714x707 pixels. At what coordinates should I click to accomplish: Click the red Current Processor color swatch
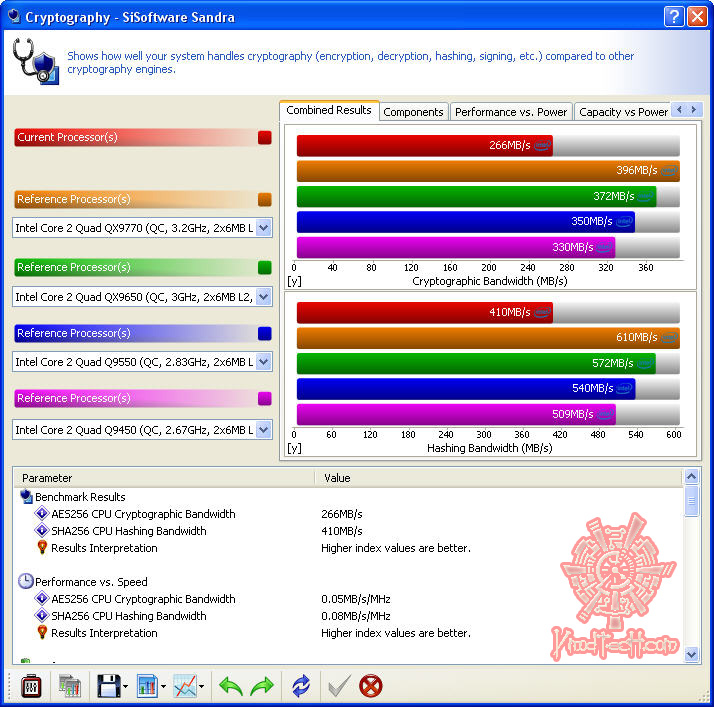click(x=265, y=137)
